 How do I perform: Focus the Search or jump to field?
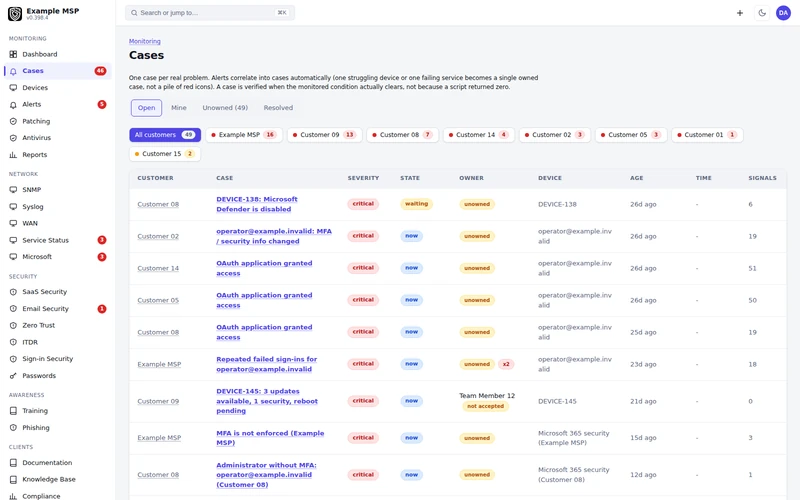coord(210,13)
